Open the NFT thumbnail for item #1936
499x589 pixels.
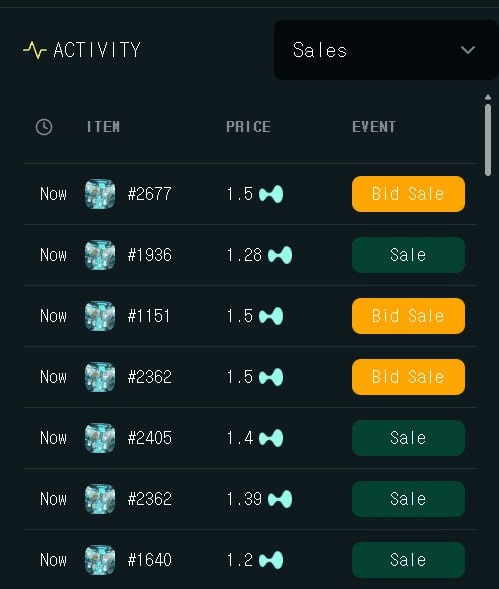tap(100, 255)
